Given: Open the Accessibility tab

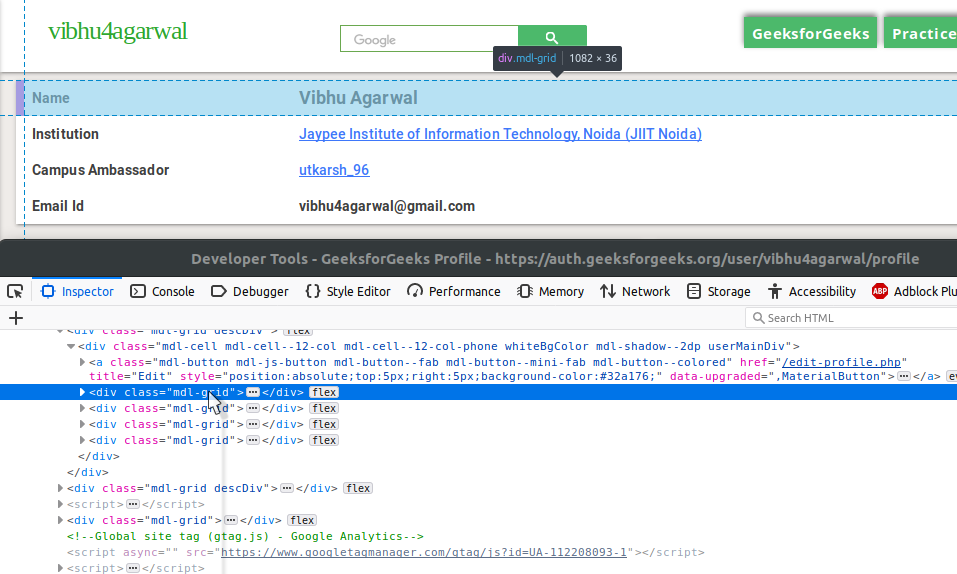Looking at the screenshot, I should coord(812,291).
